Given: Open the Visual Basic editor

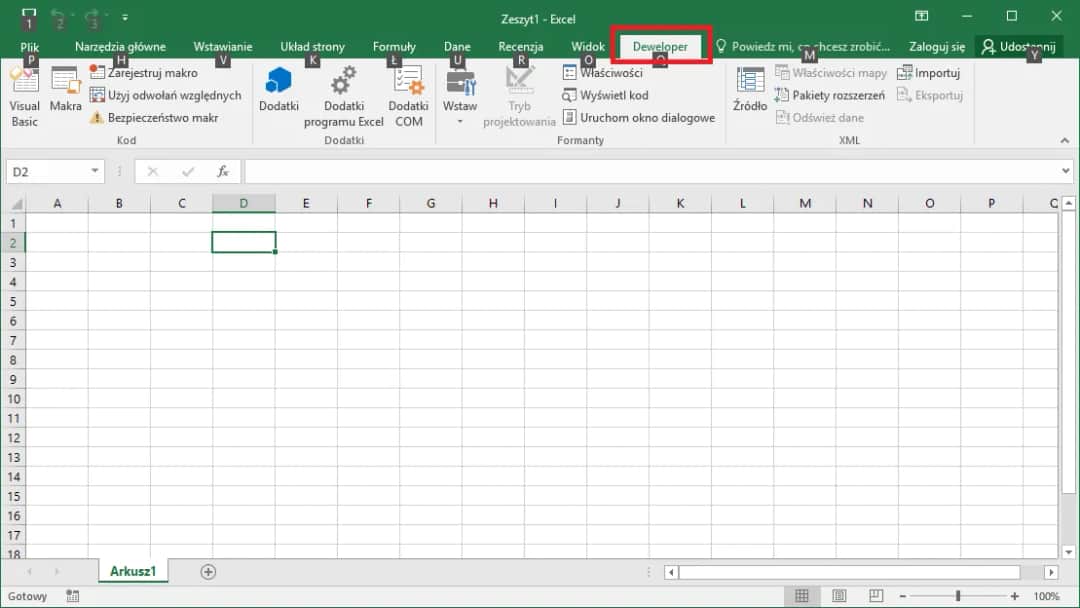Looking at the screenshot, I should tap(24, 95).
